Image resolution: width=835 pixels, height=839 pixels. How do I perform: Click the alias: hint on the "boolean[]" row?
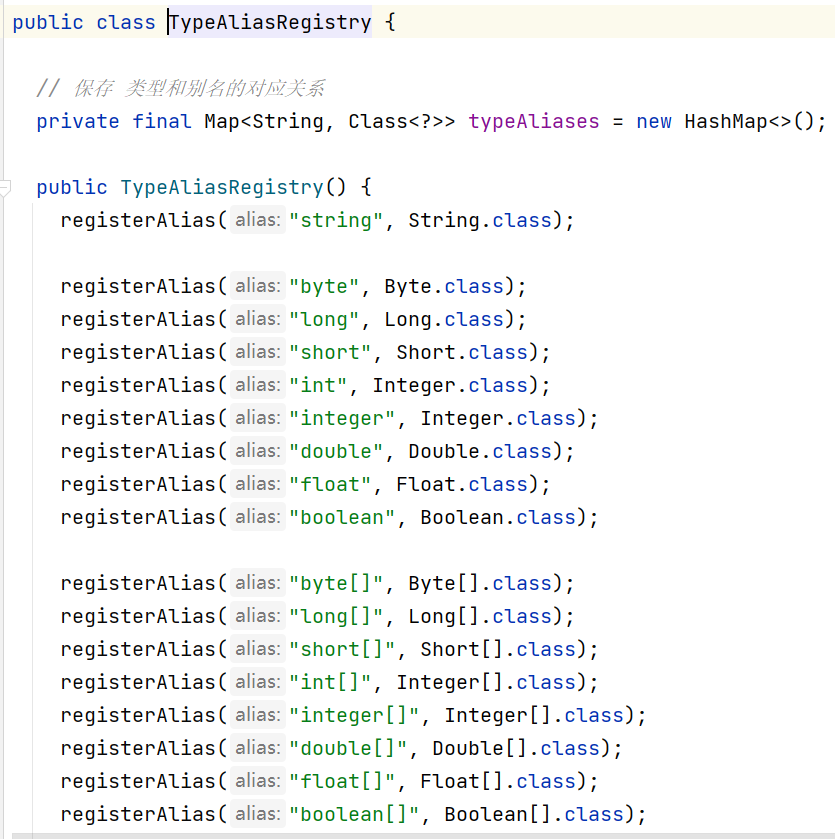point(258,814)
